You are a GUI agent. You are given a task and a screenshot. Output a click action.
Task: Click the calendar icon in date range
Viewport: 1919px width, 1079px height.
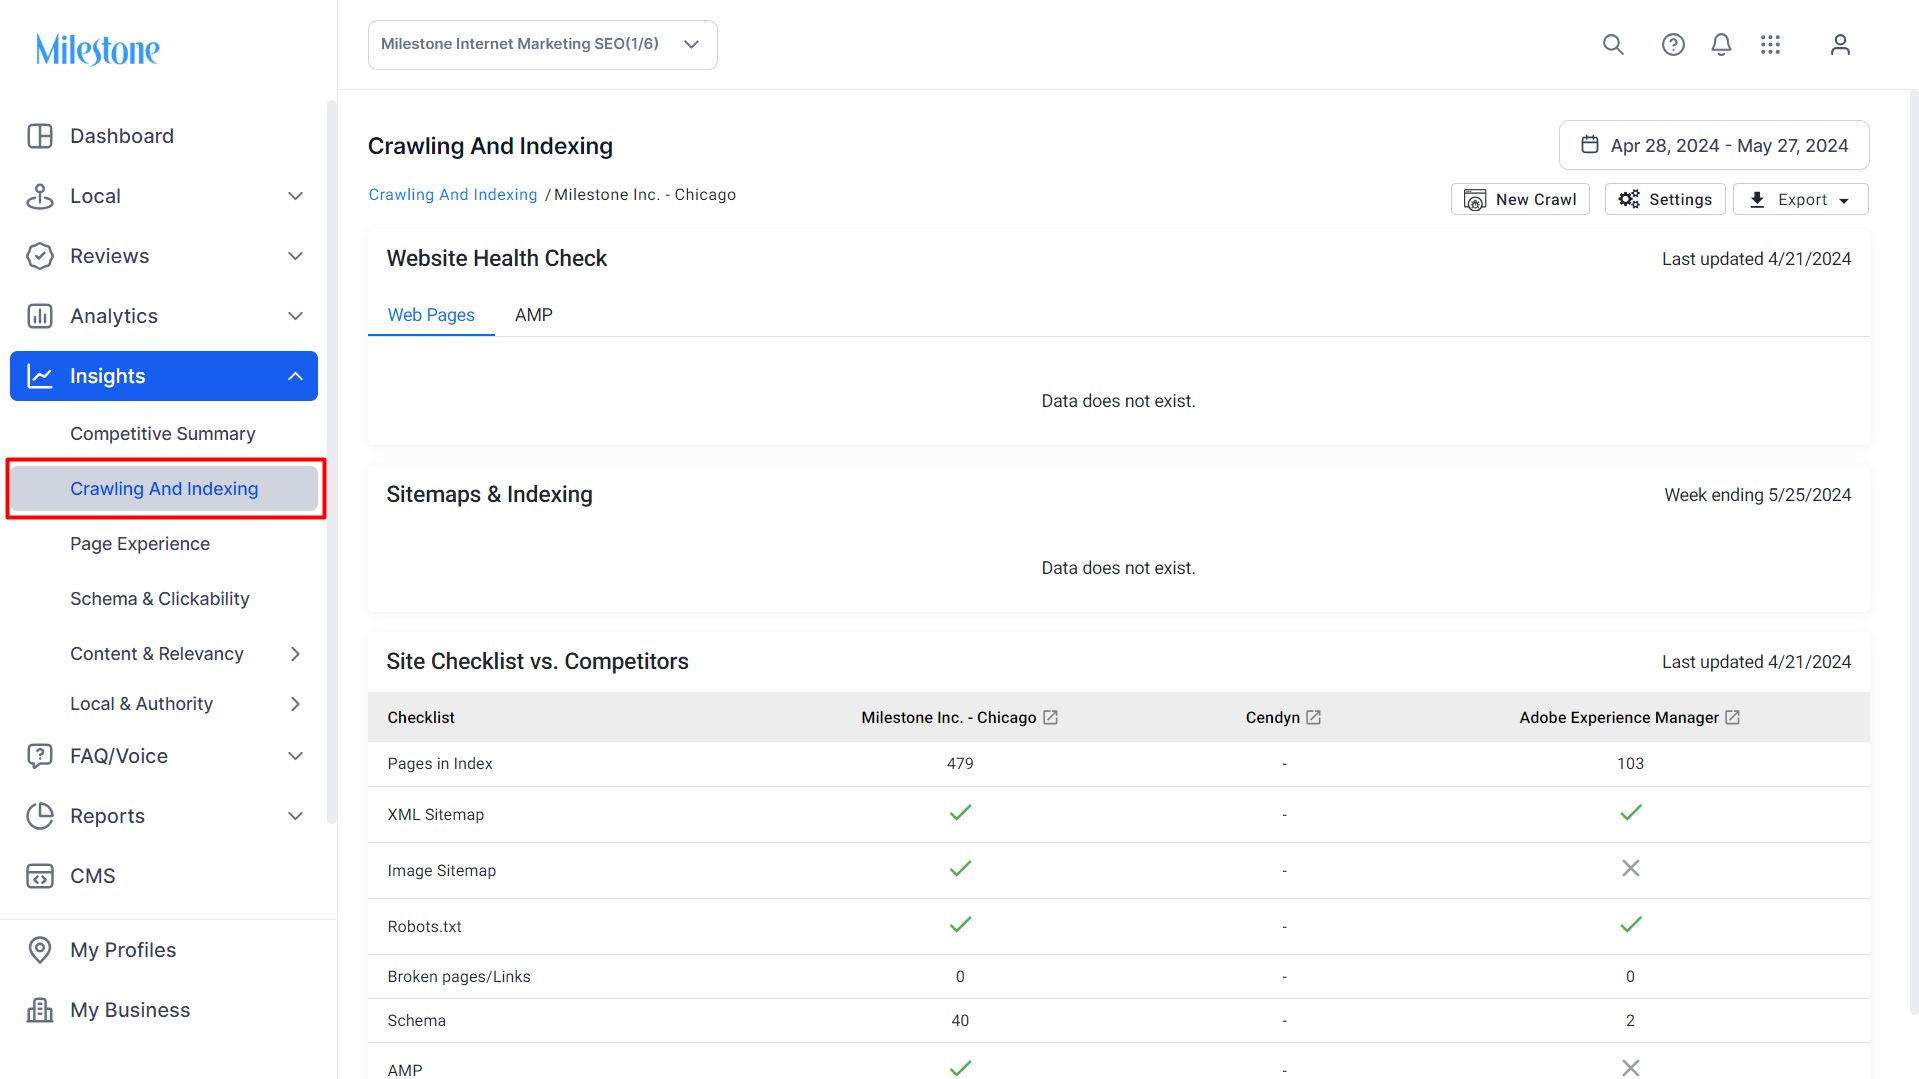tap(1590, 145)
